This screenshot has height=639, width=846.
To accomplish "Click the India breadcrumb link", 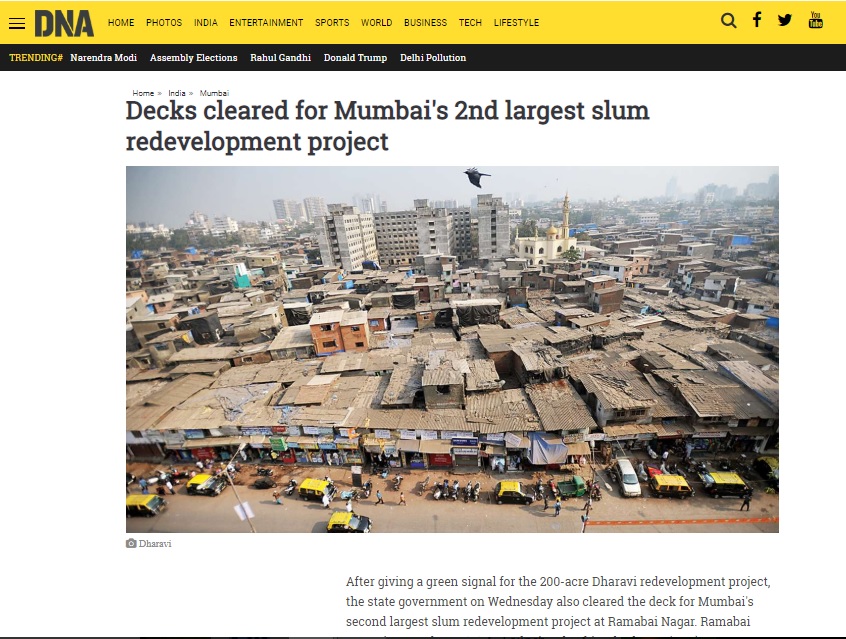I will 177,93.
